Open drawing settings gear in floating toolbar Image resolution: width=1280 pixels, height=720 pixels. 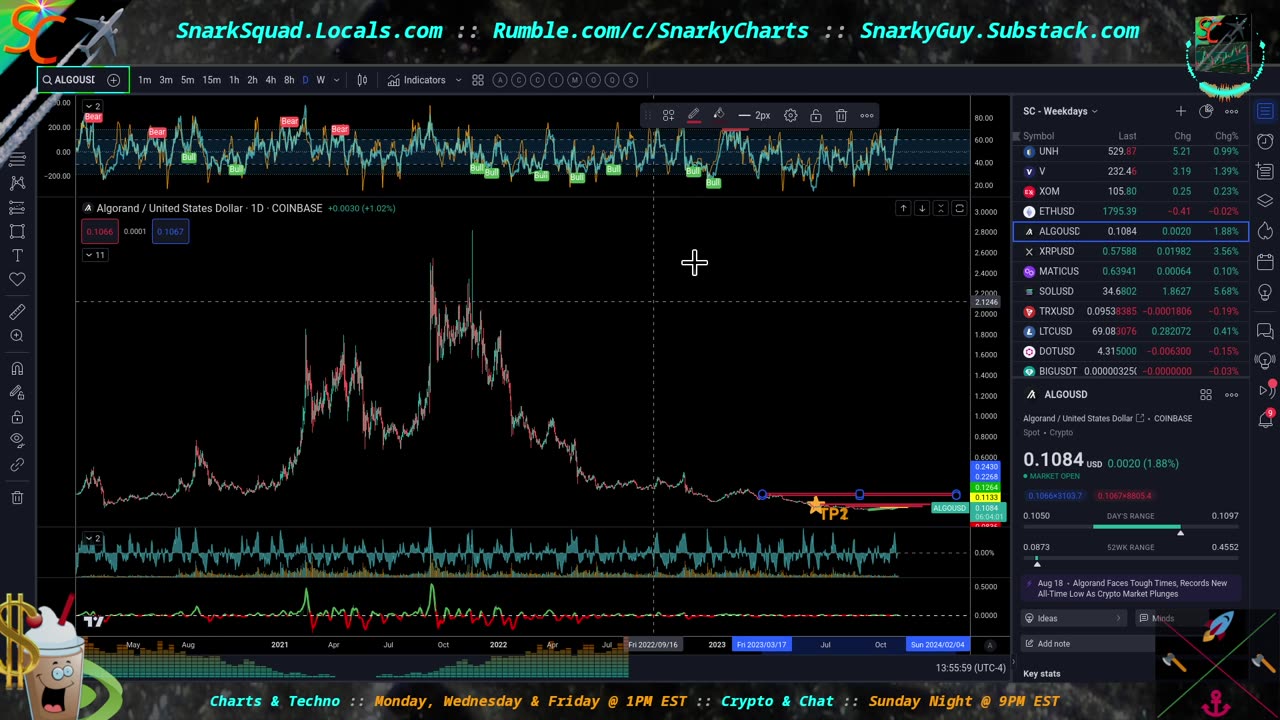coord(790,116)
